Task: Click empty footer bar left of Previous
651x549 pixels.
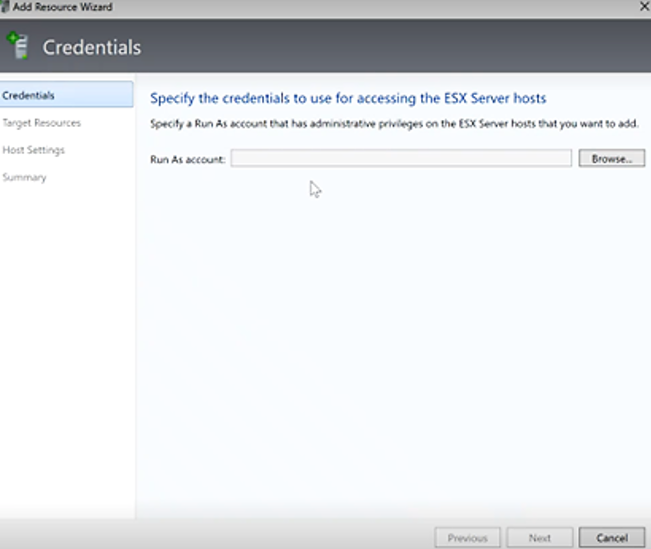Action: (250, 537)
